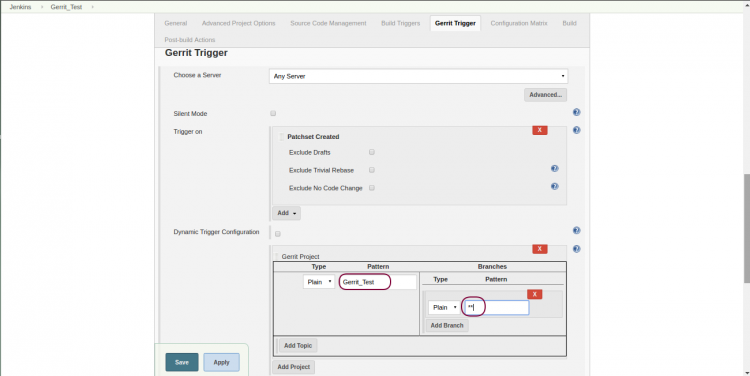Viewport: 750px width, 376px height.
Task: Open help for Dynamic Trigger Configuration
Action: pyautogui.click(x=576, y=231)
